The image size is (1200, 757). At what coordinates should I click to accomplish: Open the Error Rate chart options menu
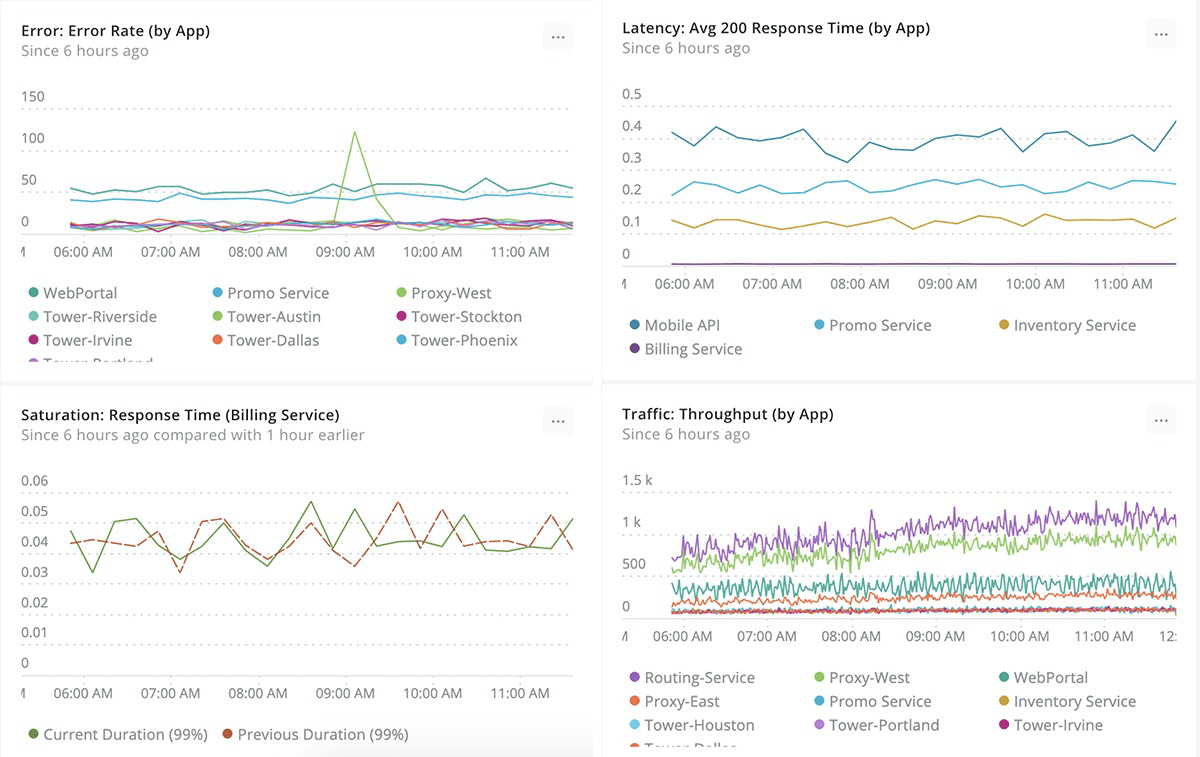(x=558, y=37)
